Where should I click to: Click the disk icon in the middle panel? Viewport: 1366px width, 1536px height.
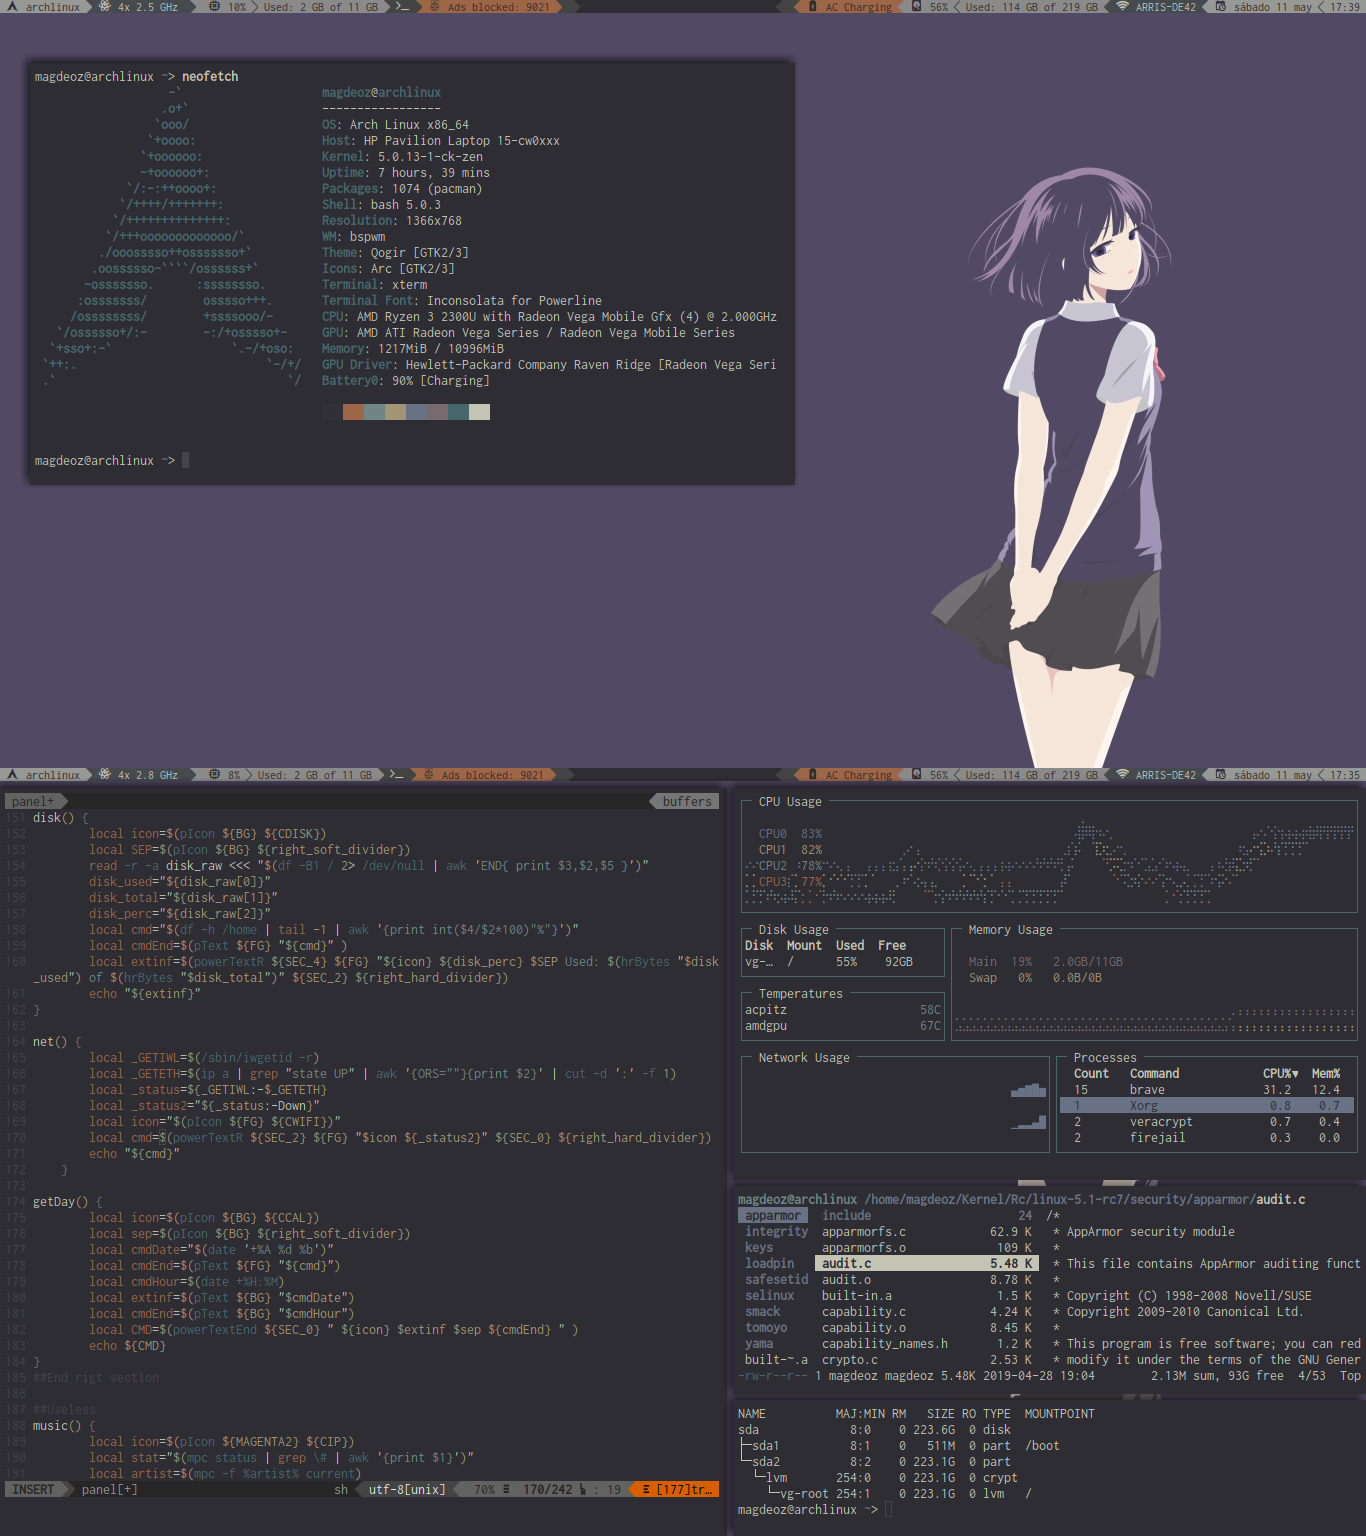[916, 775]
